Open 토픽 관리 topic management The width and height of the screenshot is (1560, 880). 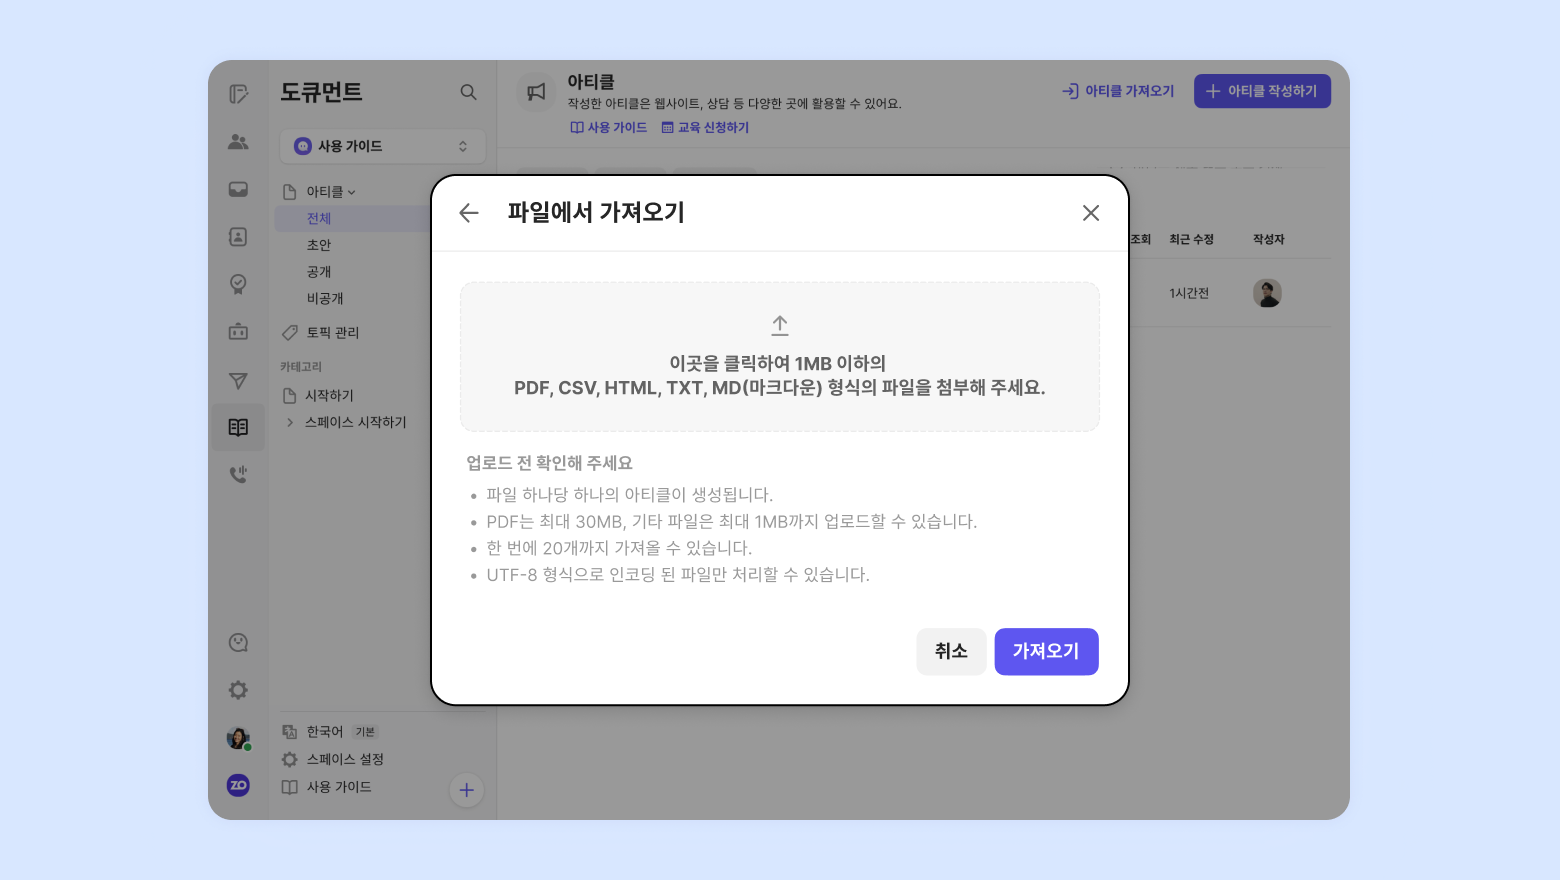click(x=332, y=332)
